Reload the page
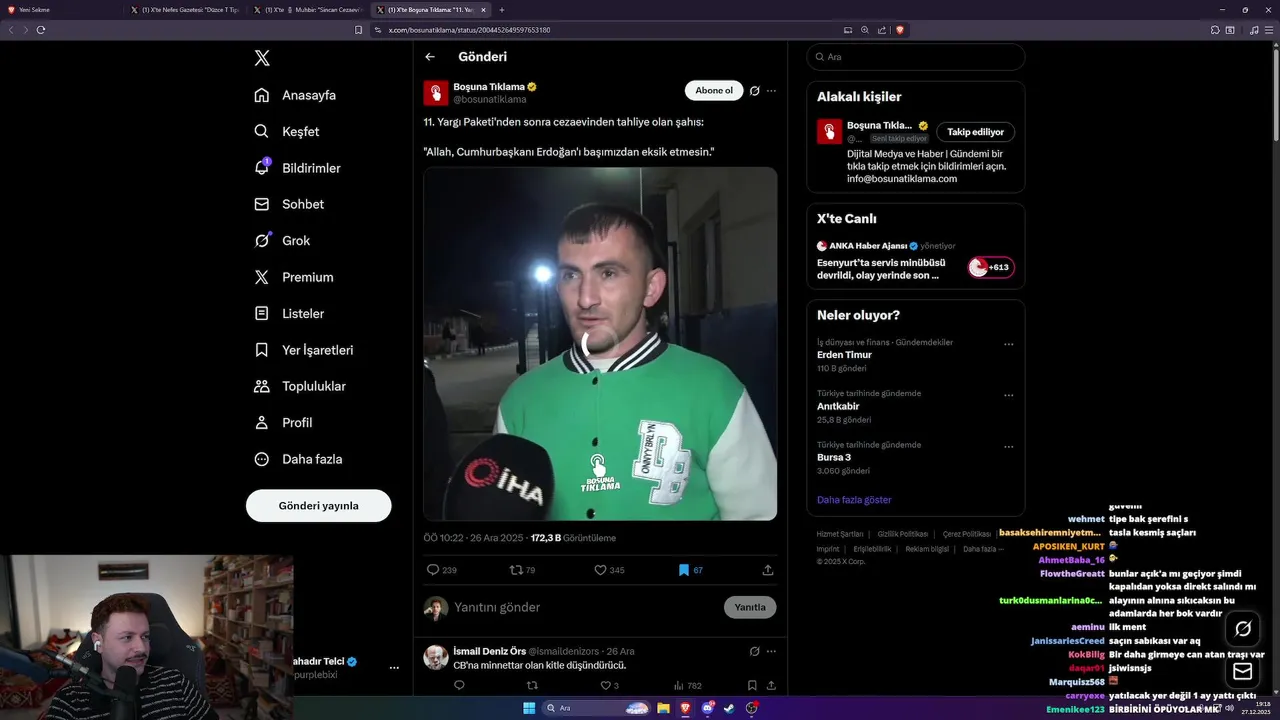1280x720 pixels. [x=41, y=30]
